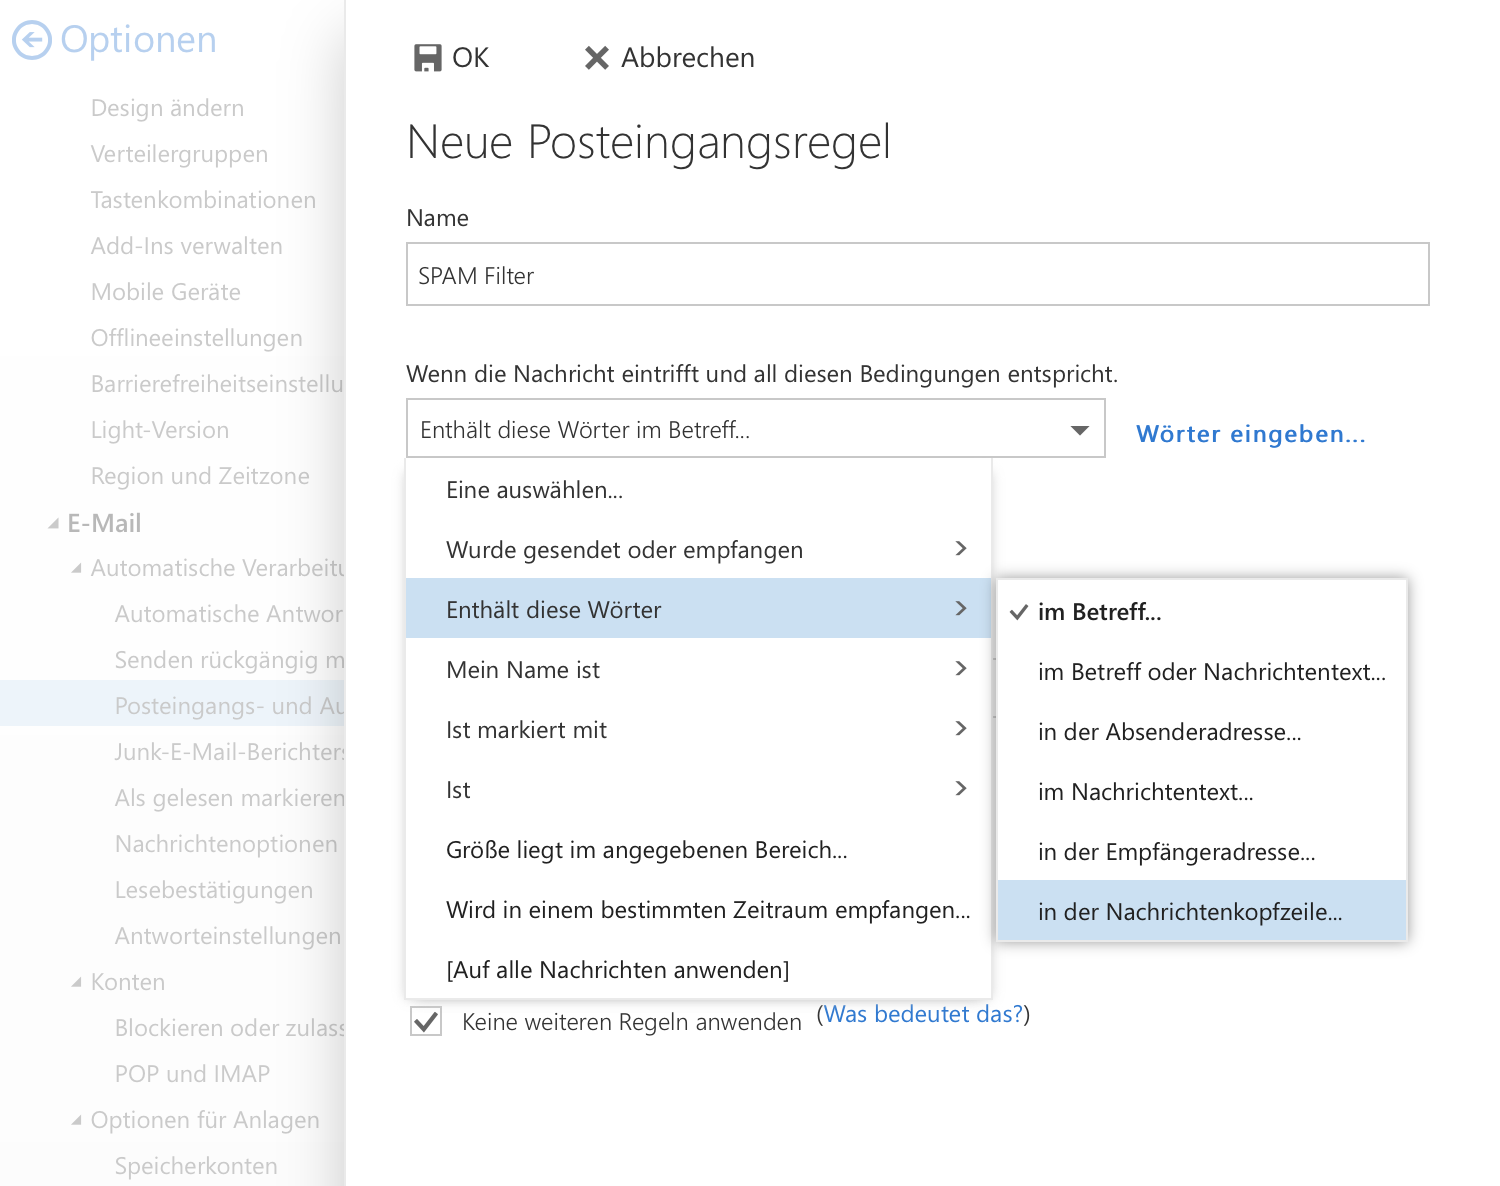Open Design ändern in sidebar

coord(167,108)
